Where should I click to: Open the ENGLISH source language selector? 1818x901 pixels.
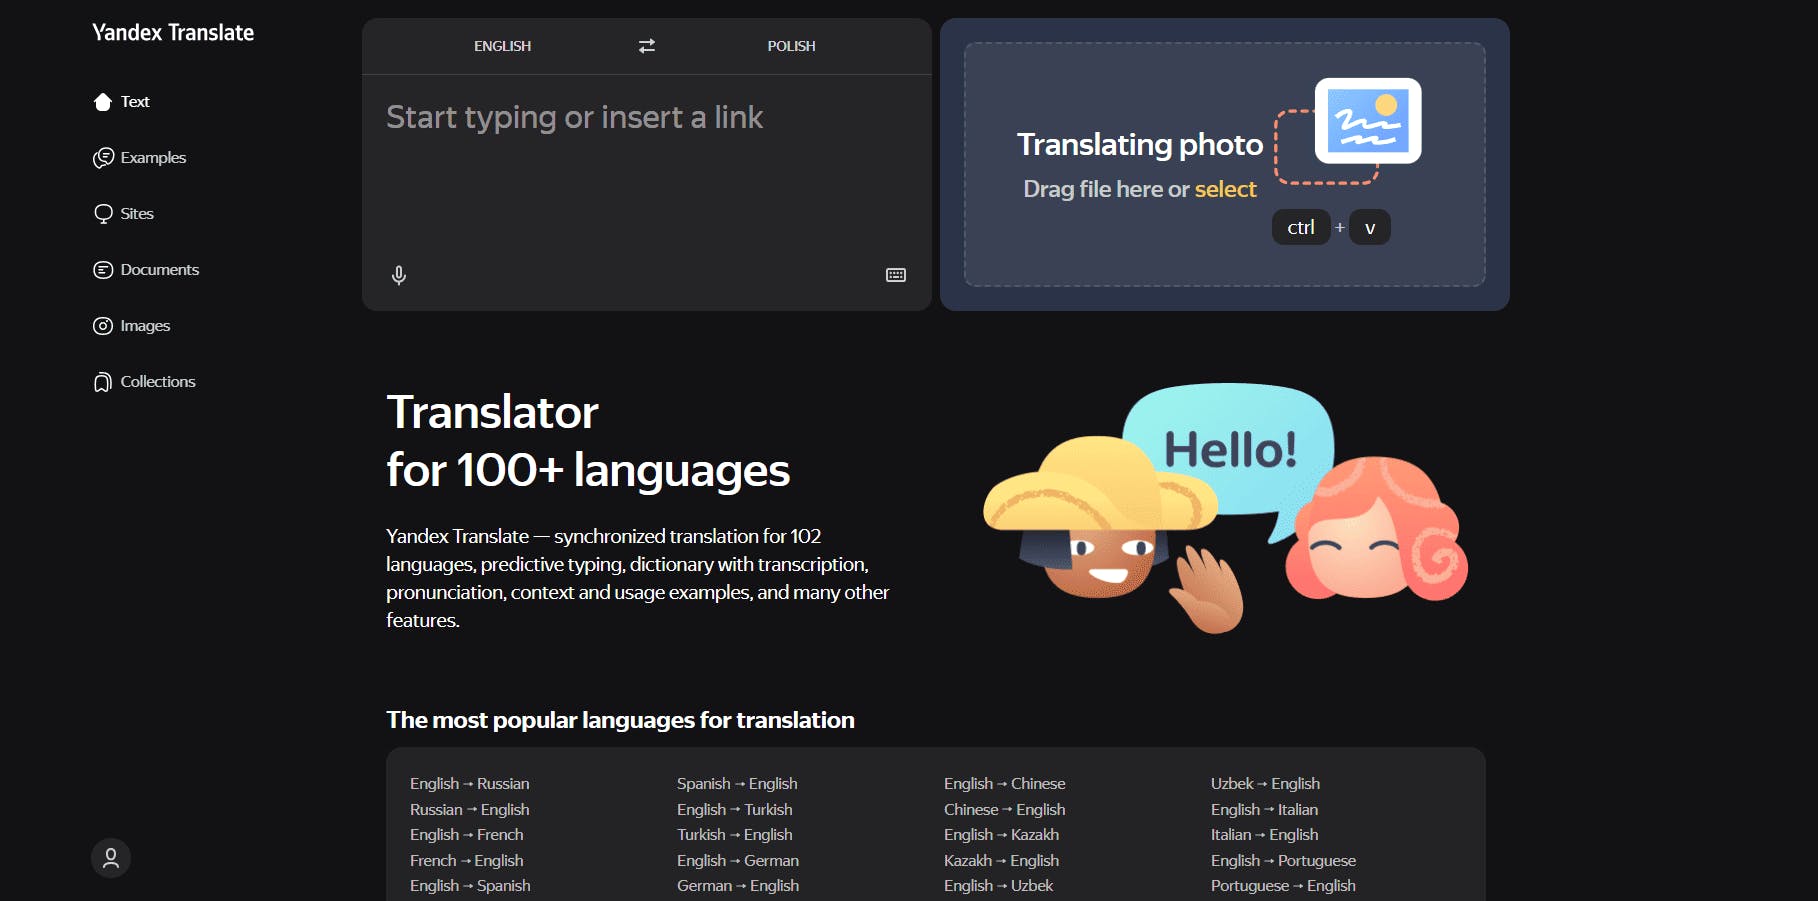[x=502, y=46]
